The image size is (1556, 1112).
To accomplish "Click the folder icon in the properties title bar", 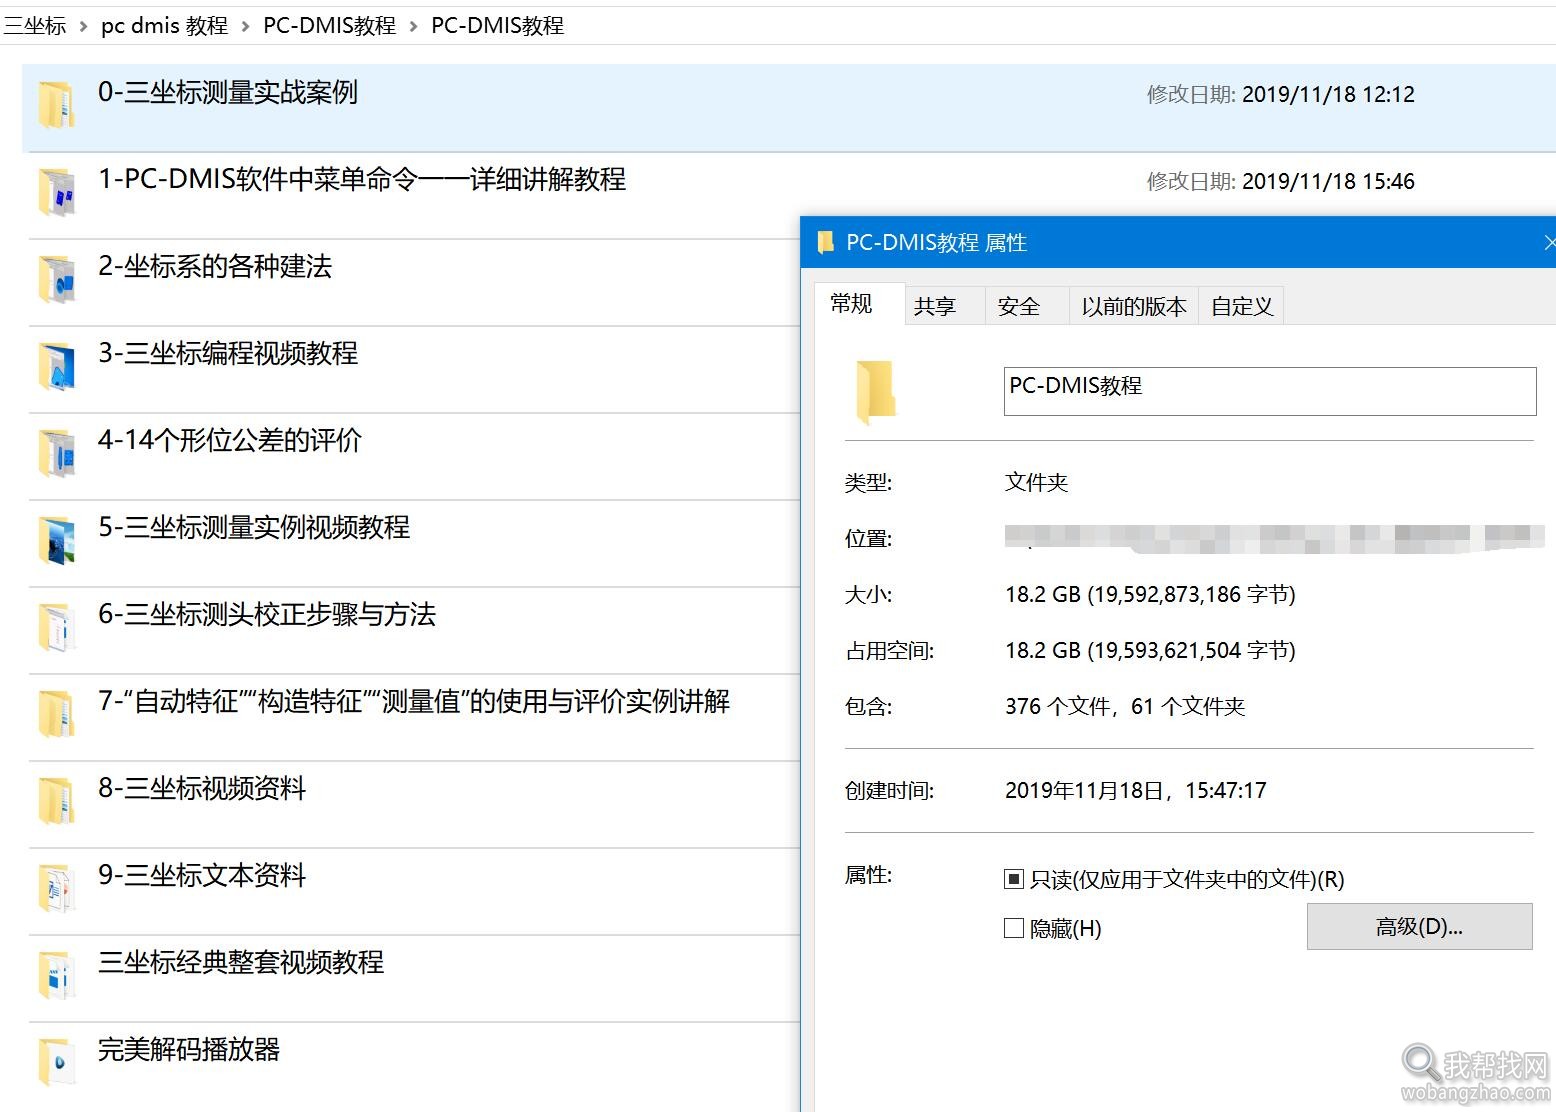I will [825, 242].
